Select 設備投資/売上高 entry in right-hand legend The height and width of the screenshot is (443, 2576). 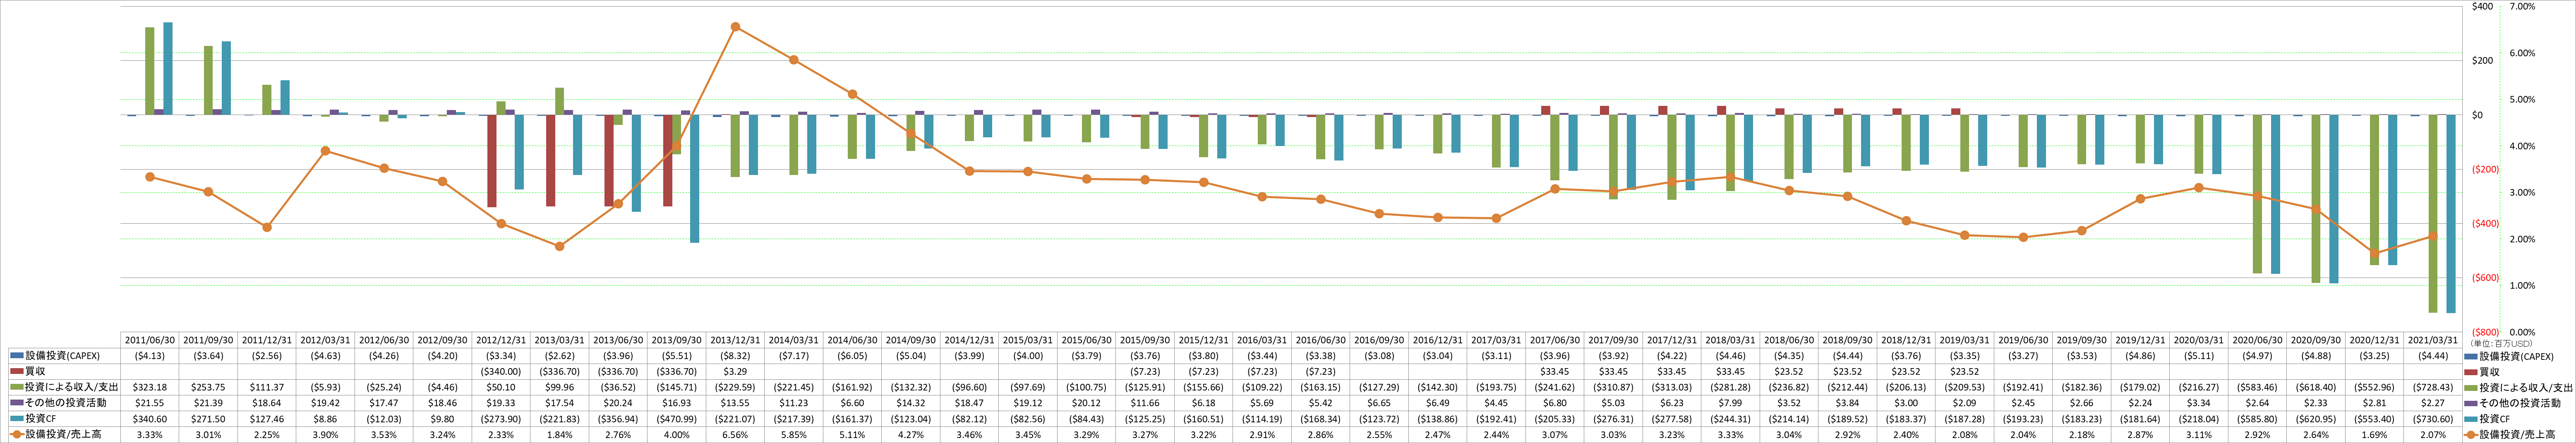(2509, 435)
